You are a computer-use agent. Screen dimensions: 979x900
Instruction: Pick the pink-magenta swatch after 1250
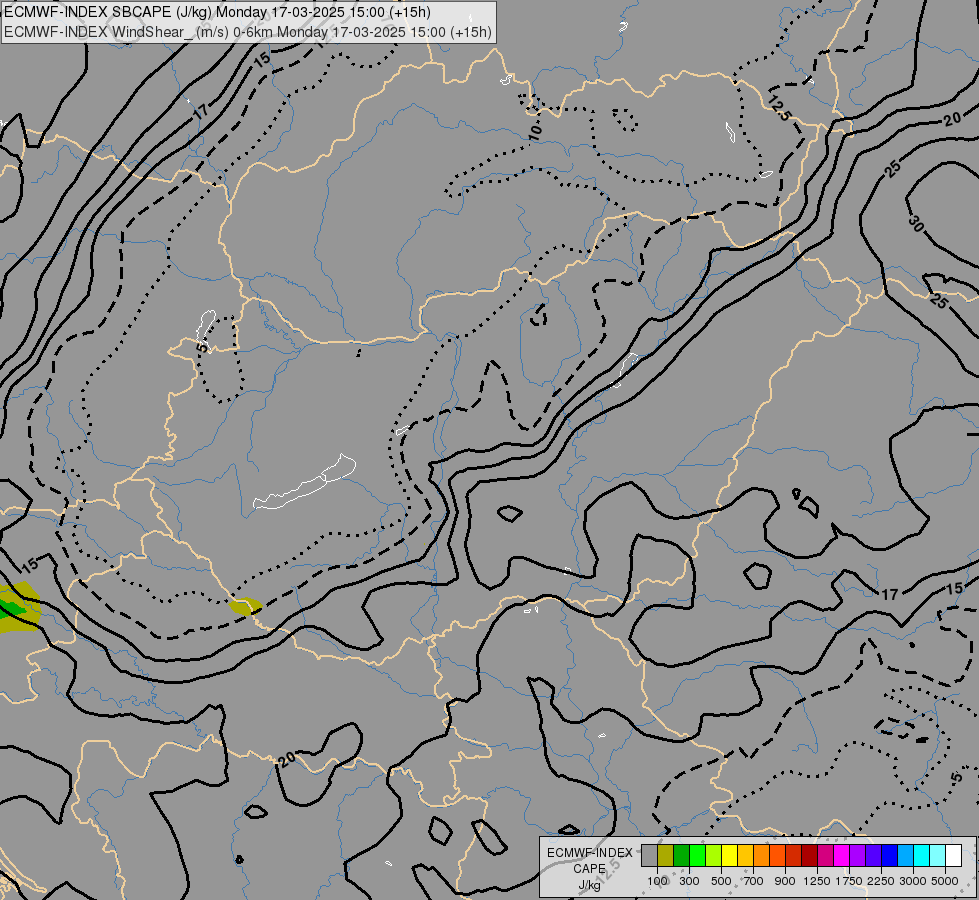825,855
